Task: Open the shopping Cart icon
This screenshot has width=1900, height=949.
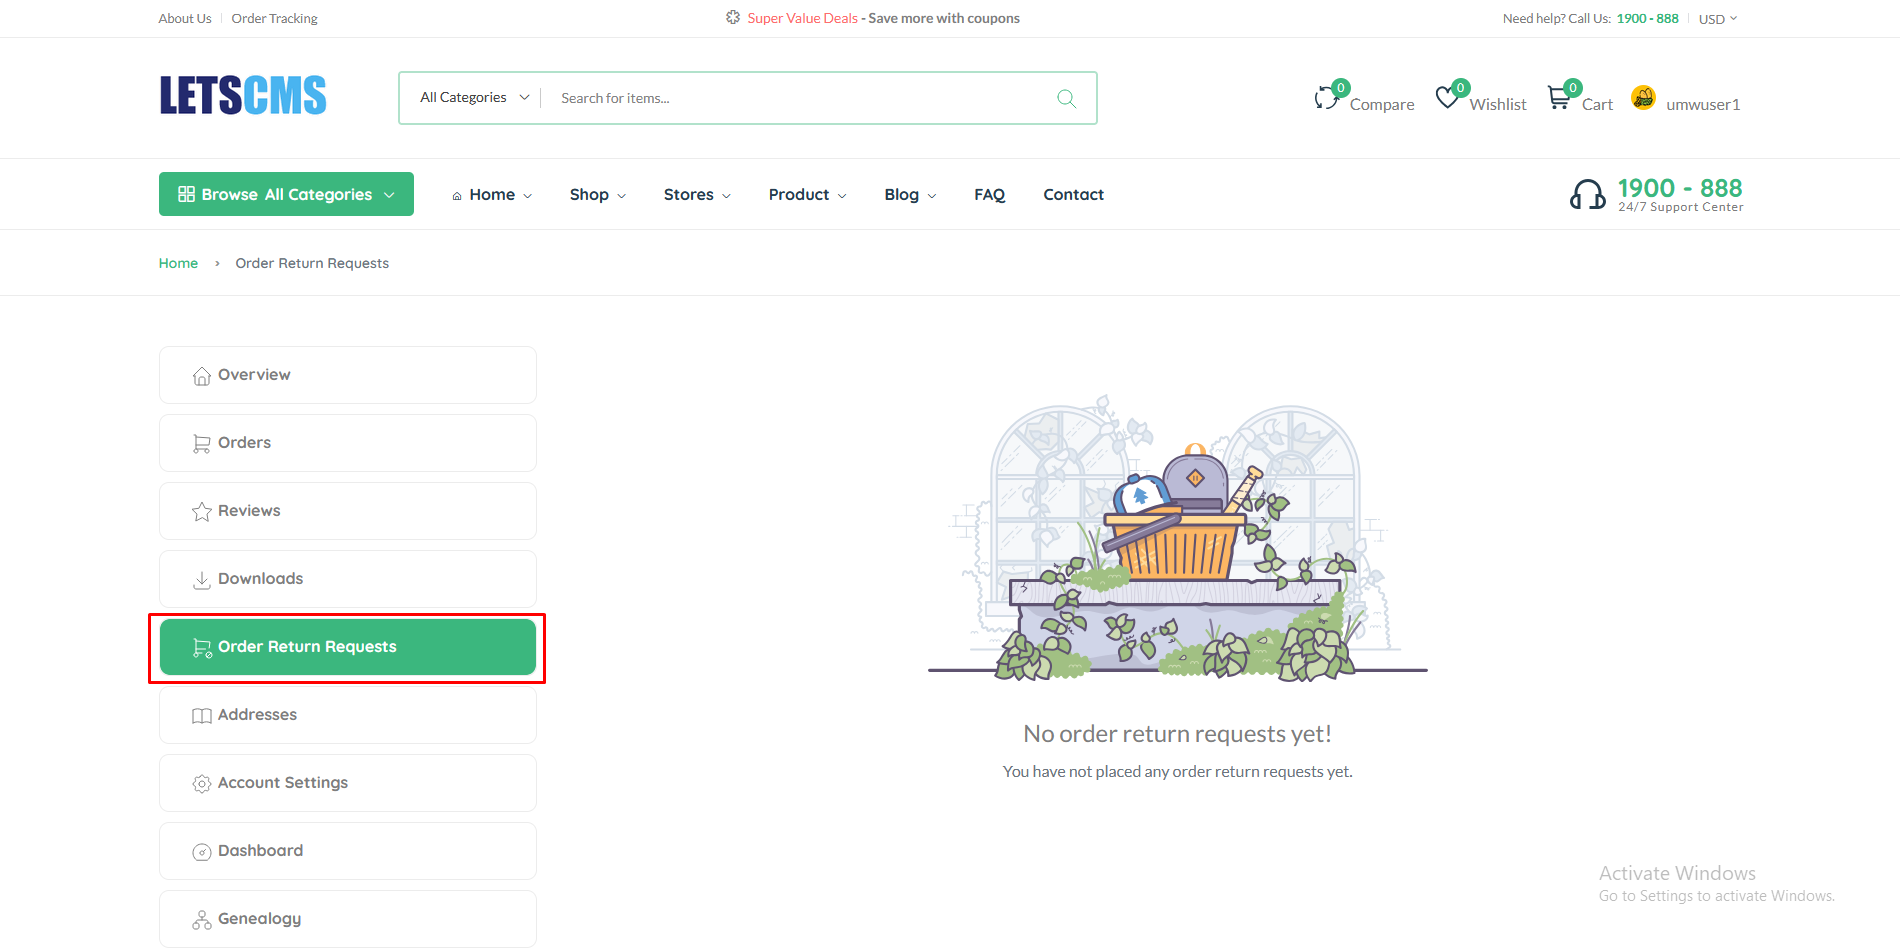Action: 1558,98
